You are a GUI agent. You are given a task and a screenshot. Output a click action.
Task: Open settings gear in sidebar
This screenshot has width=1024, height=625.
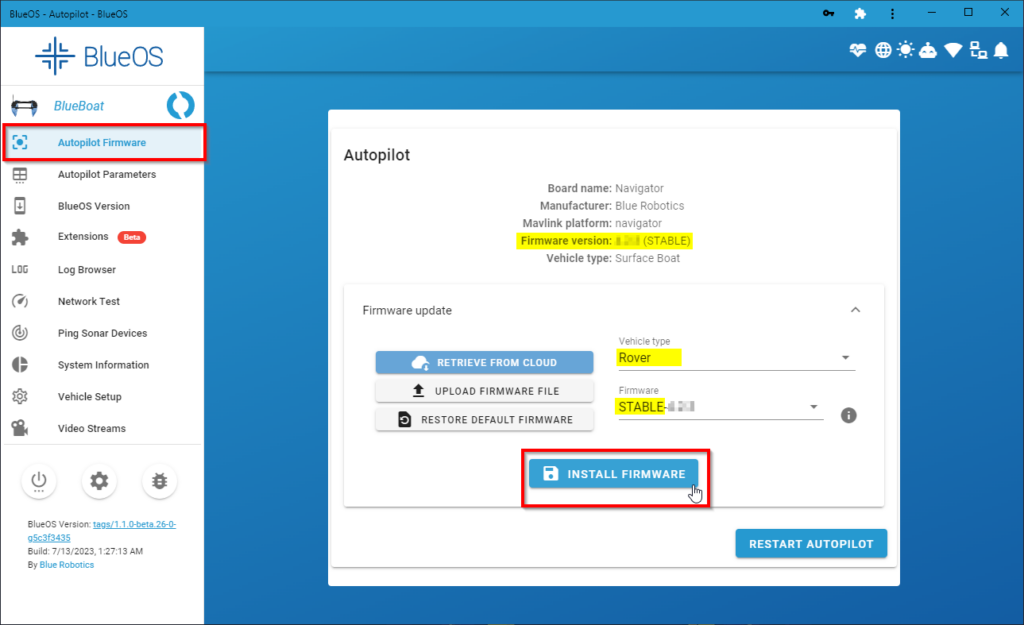[x=99, y=481]
